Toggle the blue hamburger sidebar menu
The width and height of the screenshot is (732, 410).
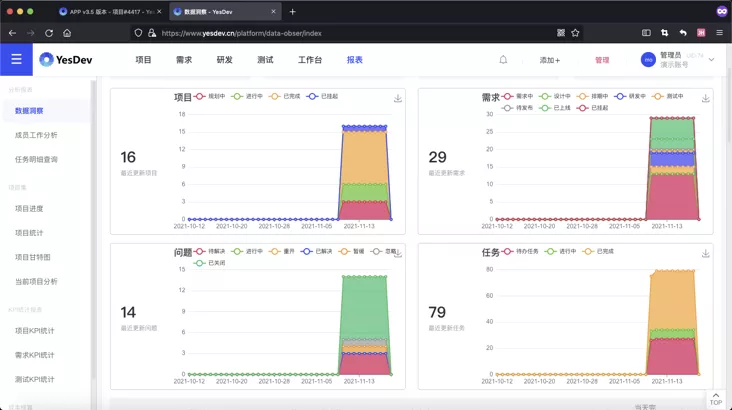click(x=16, y=59)
